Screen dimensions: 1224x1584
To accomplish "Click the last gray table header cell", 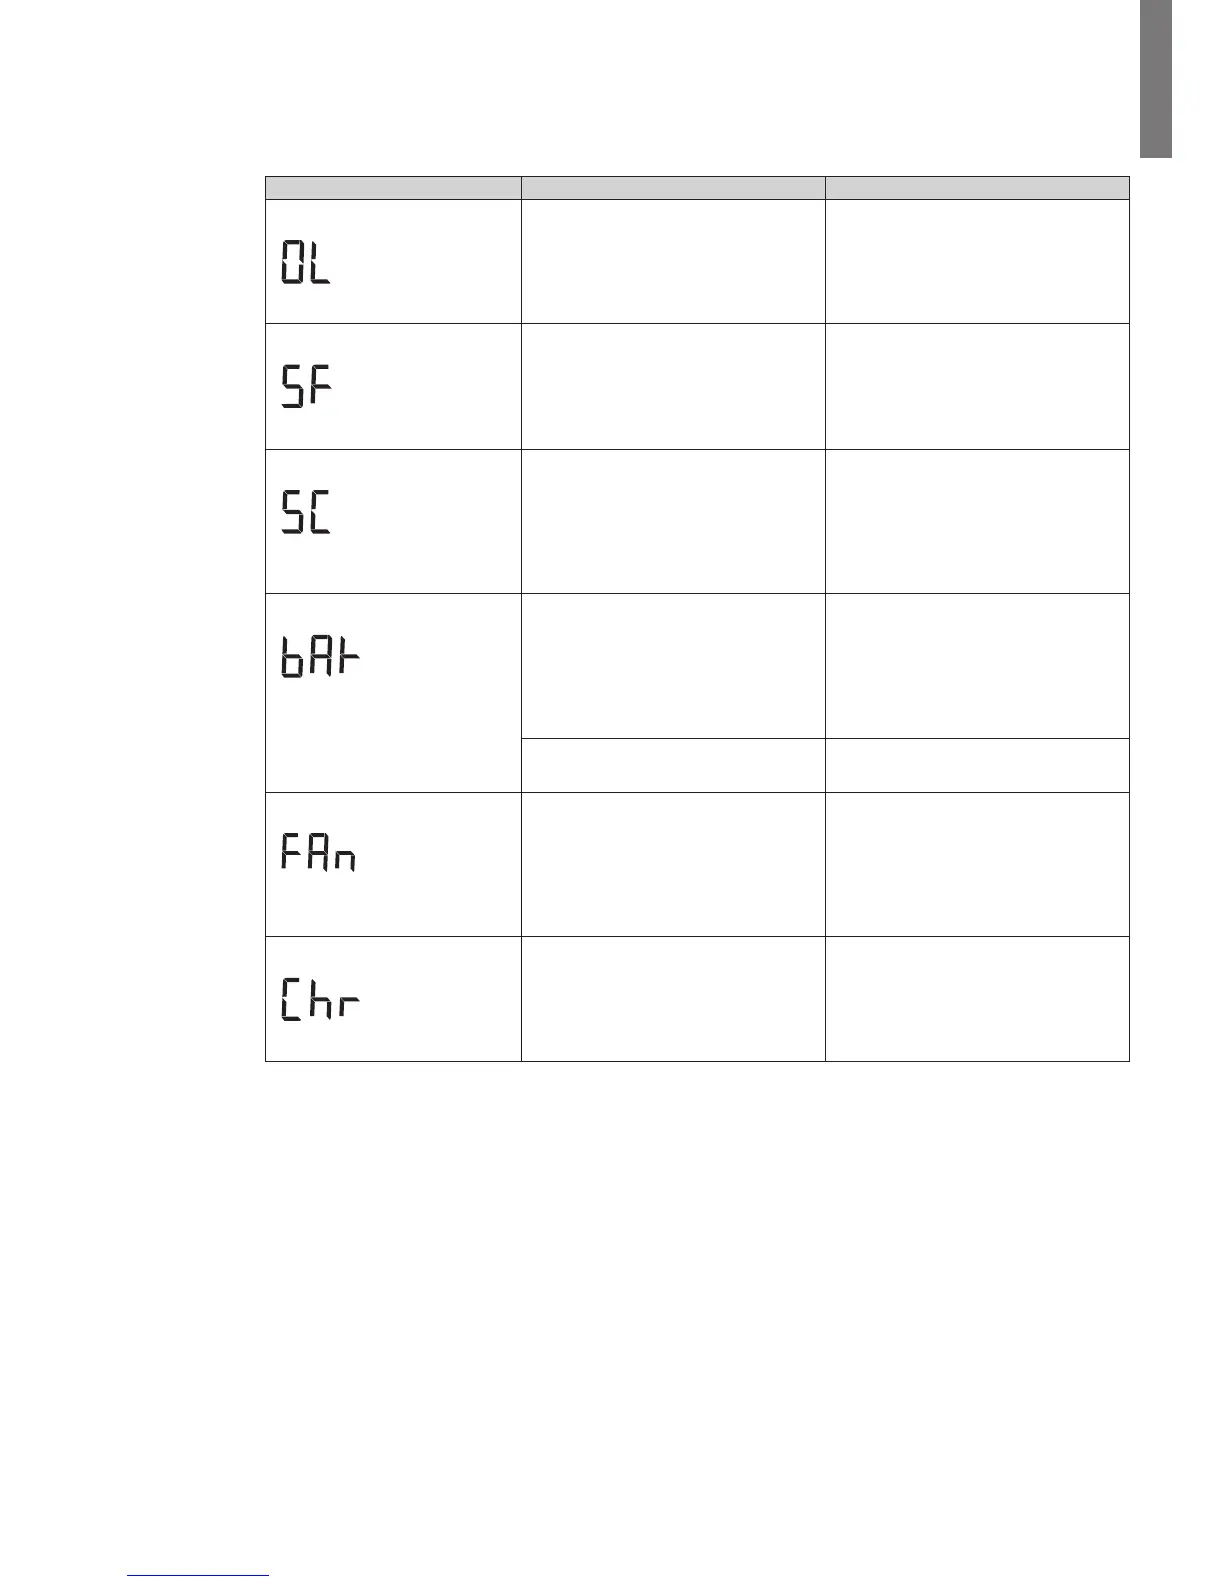I will [977, 188].
